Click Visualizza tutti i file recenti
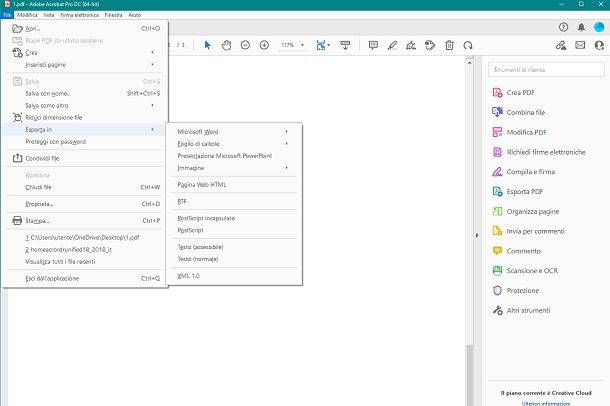The image size is (610, 406). 84,261
